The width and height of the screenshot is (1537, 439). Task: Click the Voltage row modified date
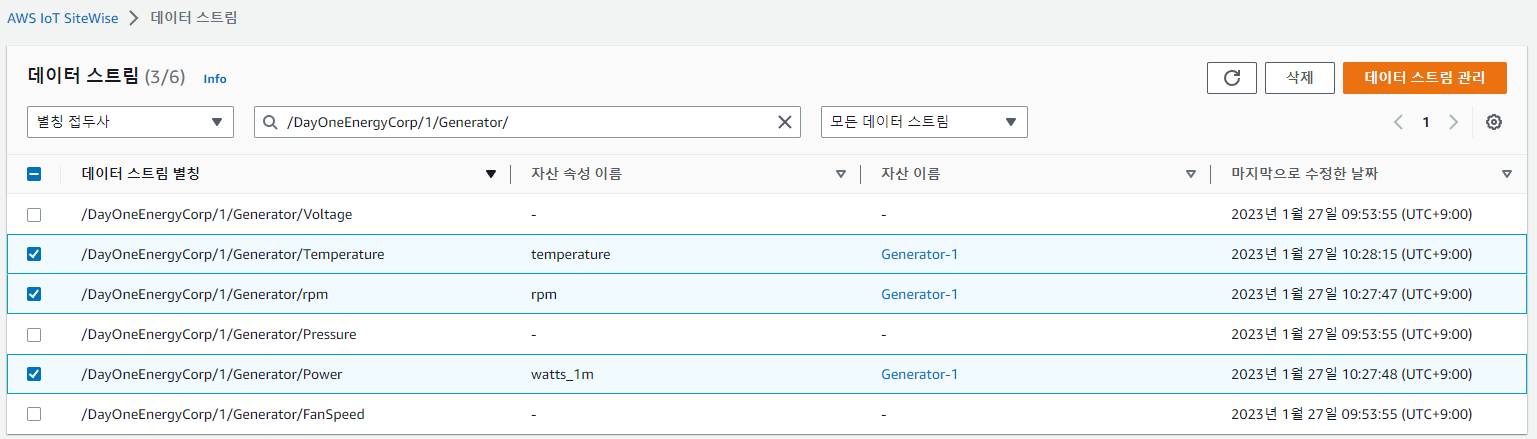click(x=1351, y=214)
